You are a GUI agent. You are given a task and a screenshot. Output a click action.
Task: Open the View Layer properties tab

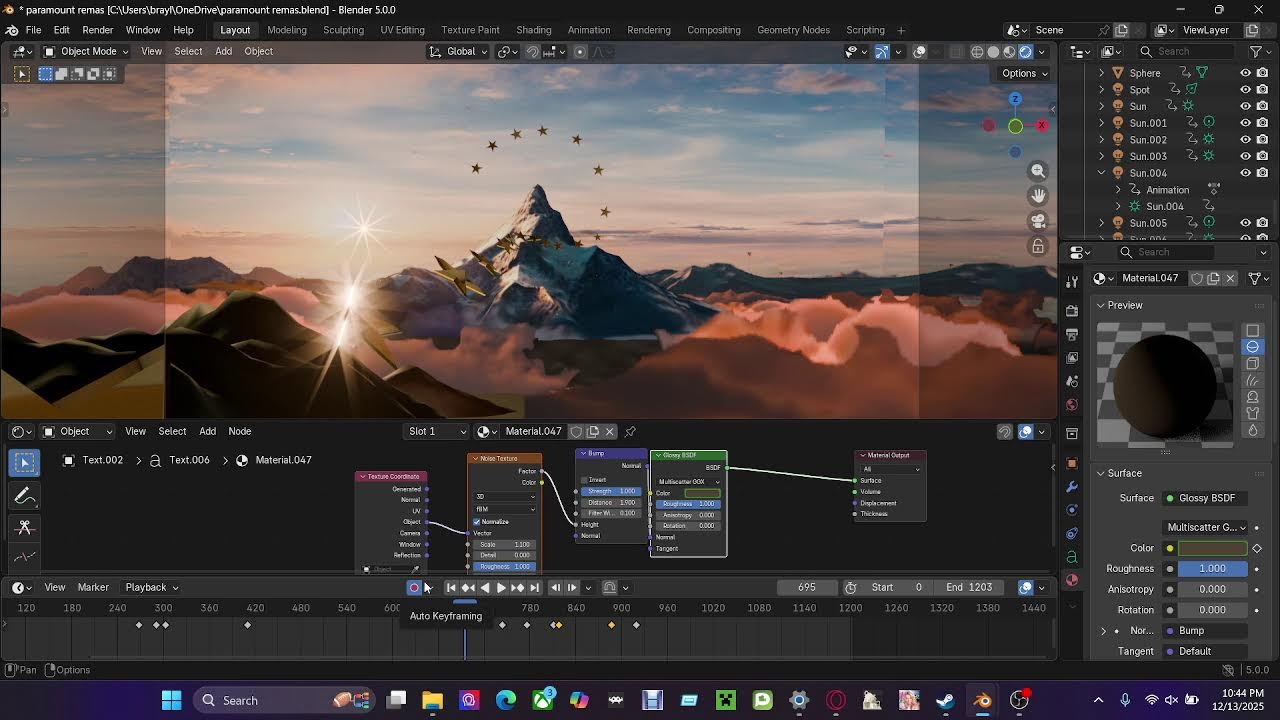pos(1072,357)
